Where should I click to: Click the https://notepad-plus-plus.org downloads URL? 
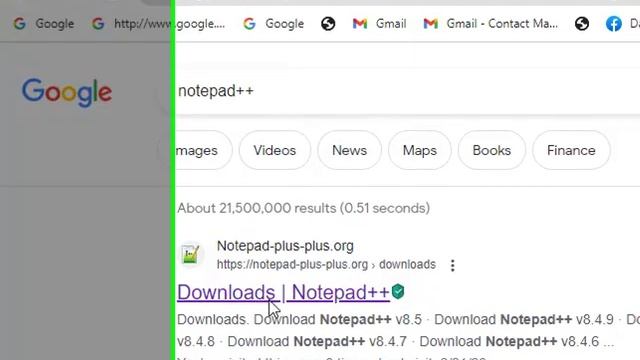[326, 264]
